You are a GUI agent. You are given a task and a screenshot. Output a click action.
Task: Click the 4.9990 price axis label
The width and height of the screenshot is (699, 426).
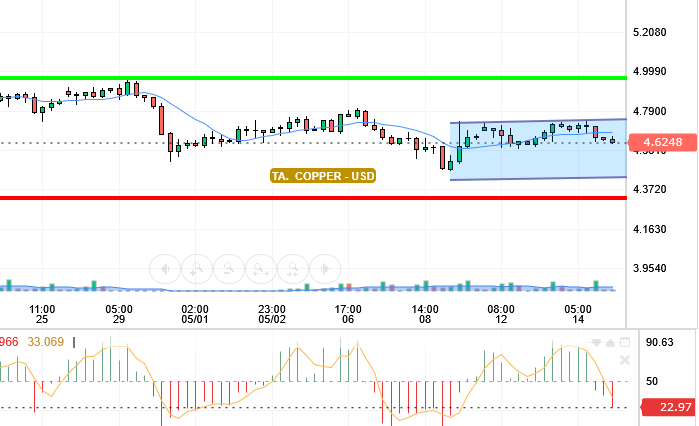(650, 71)
